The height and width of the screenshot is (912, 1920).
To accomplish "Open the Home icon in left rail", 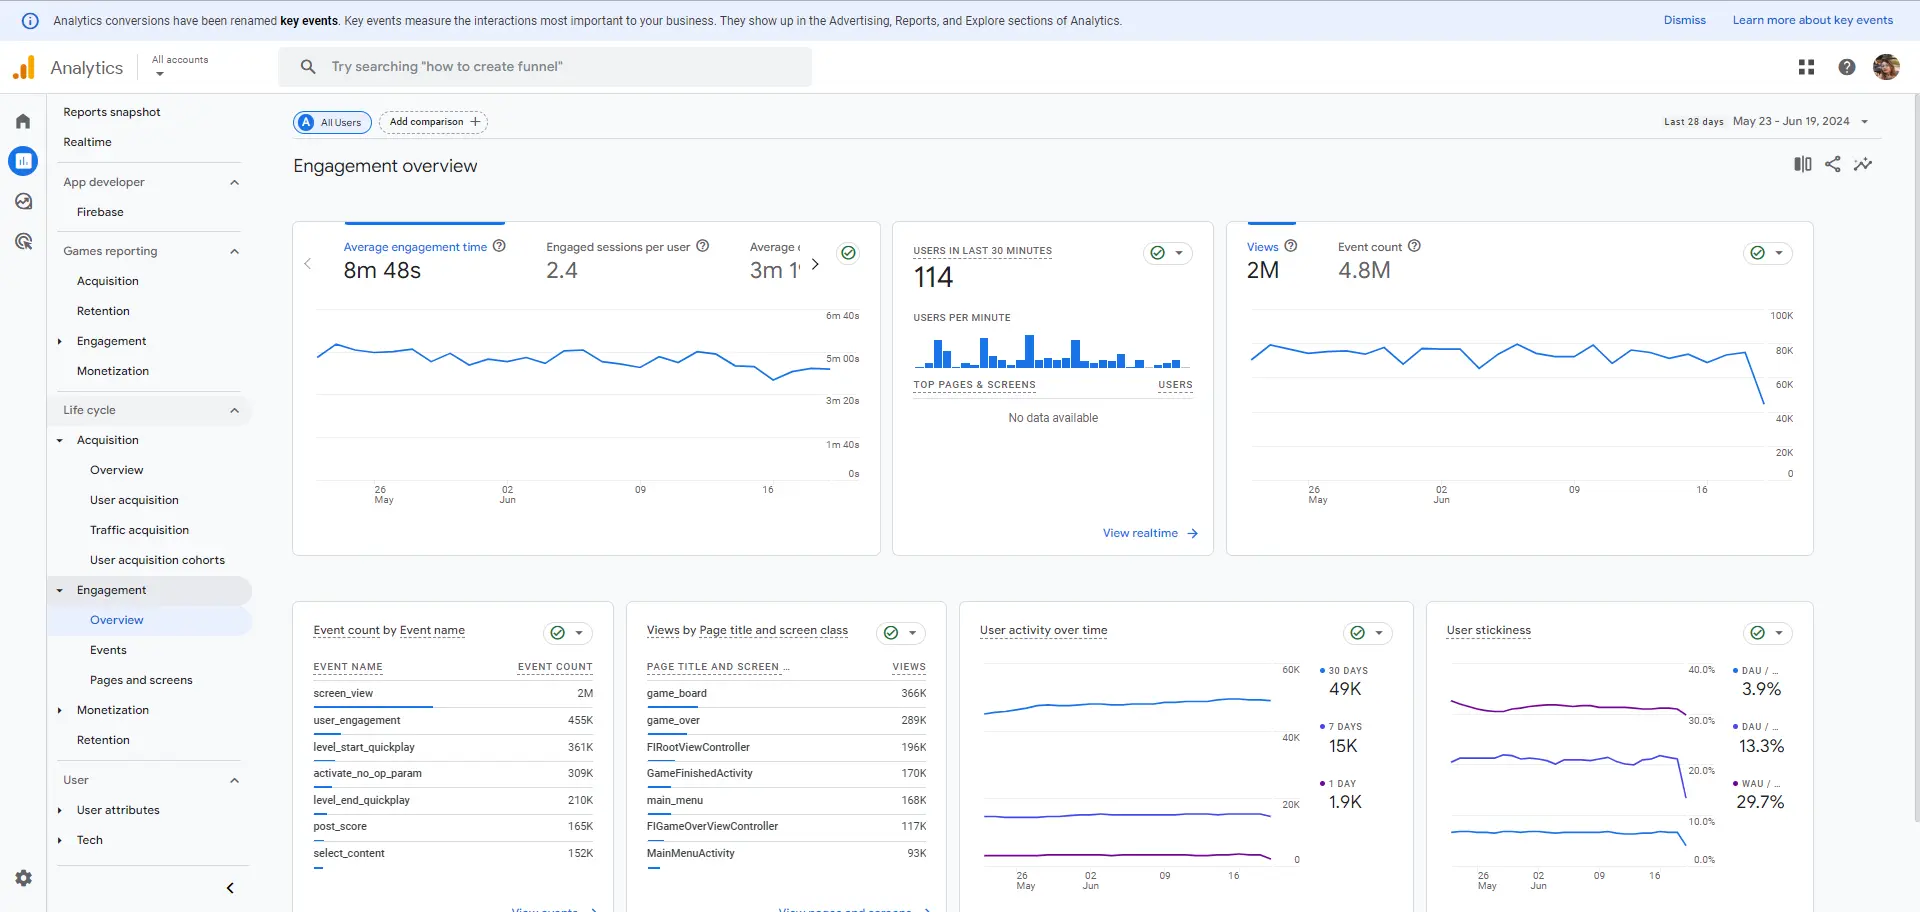I will [23, 121].
